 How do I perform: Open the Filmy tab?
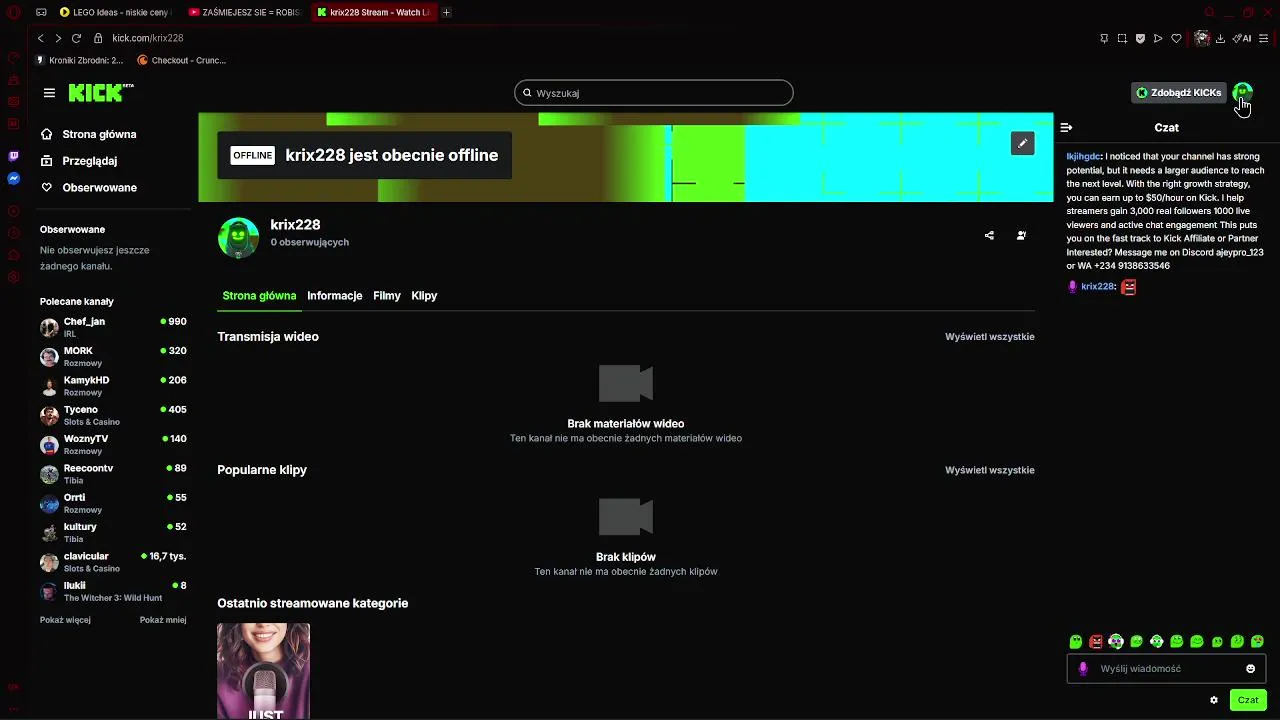click(x=387, y=296)
